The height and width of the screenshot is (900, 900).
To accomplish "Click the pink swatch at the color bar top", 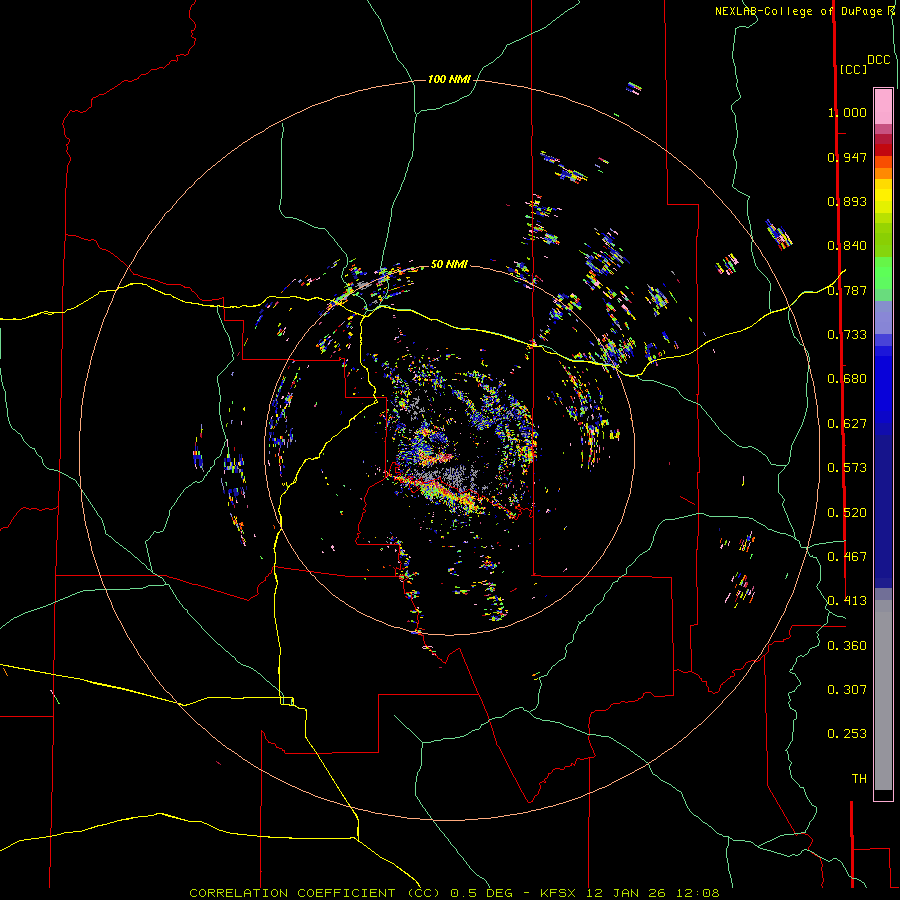I will 883,107.
